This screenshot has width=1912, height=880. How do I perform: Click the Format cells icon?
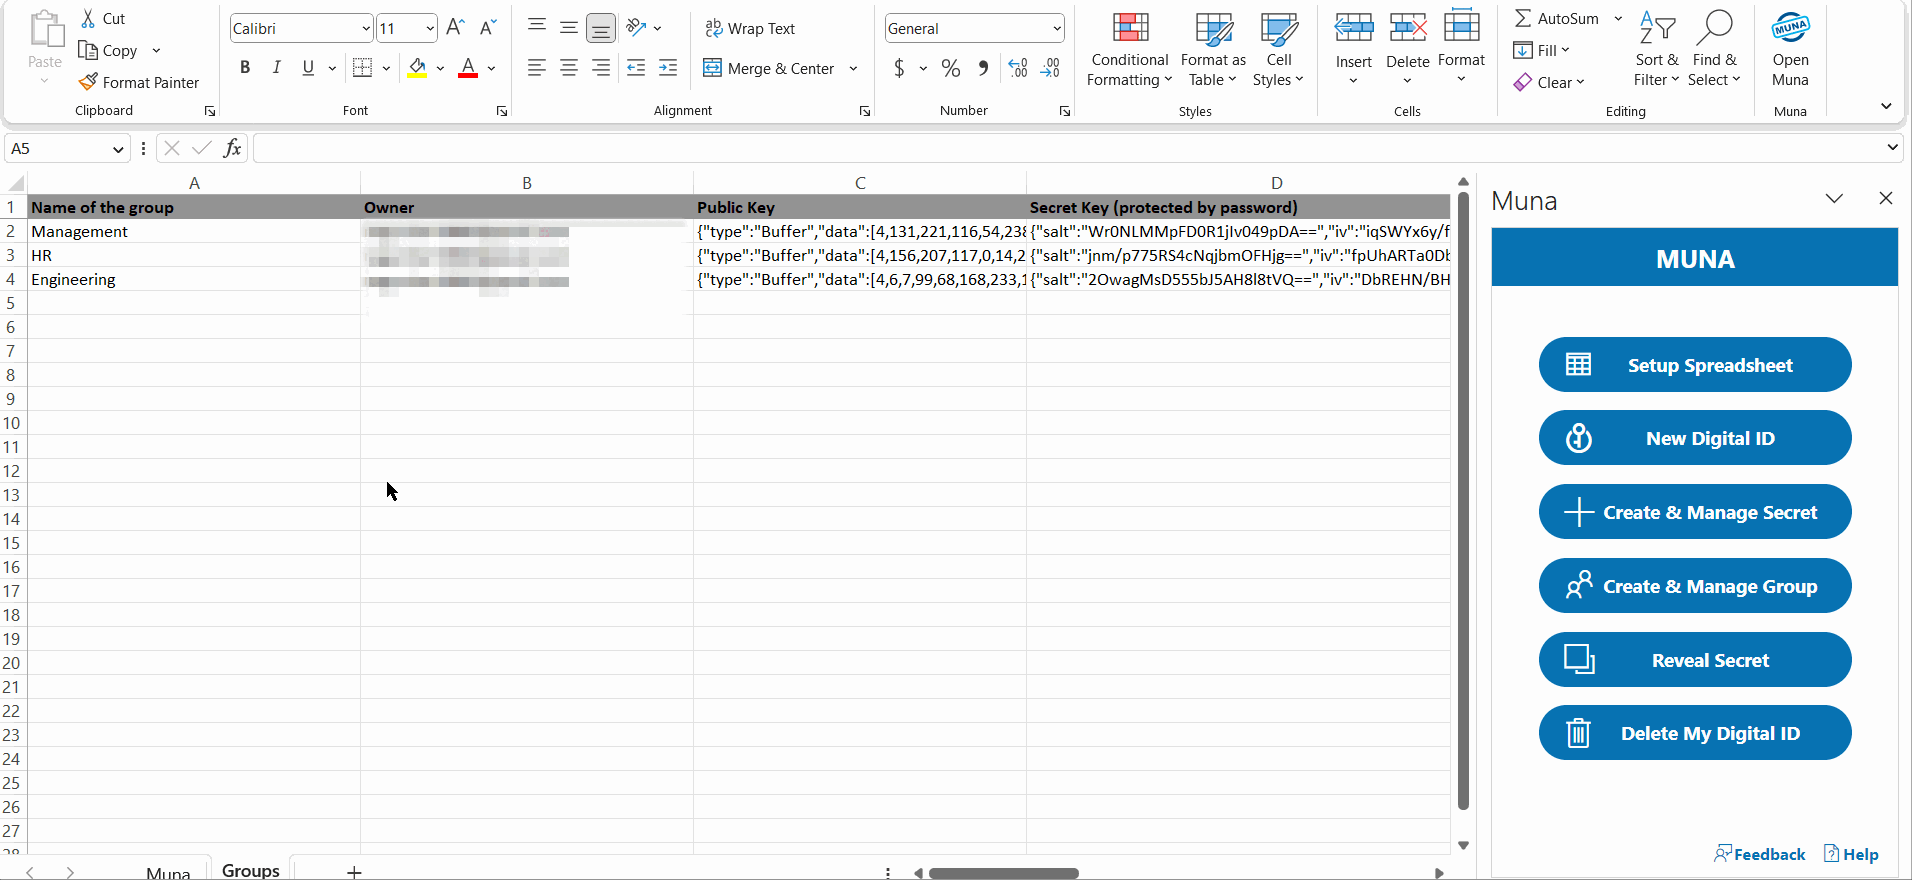pos(1462,27)
